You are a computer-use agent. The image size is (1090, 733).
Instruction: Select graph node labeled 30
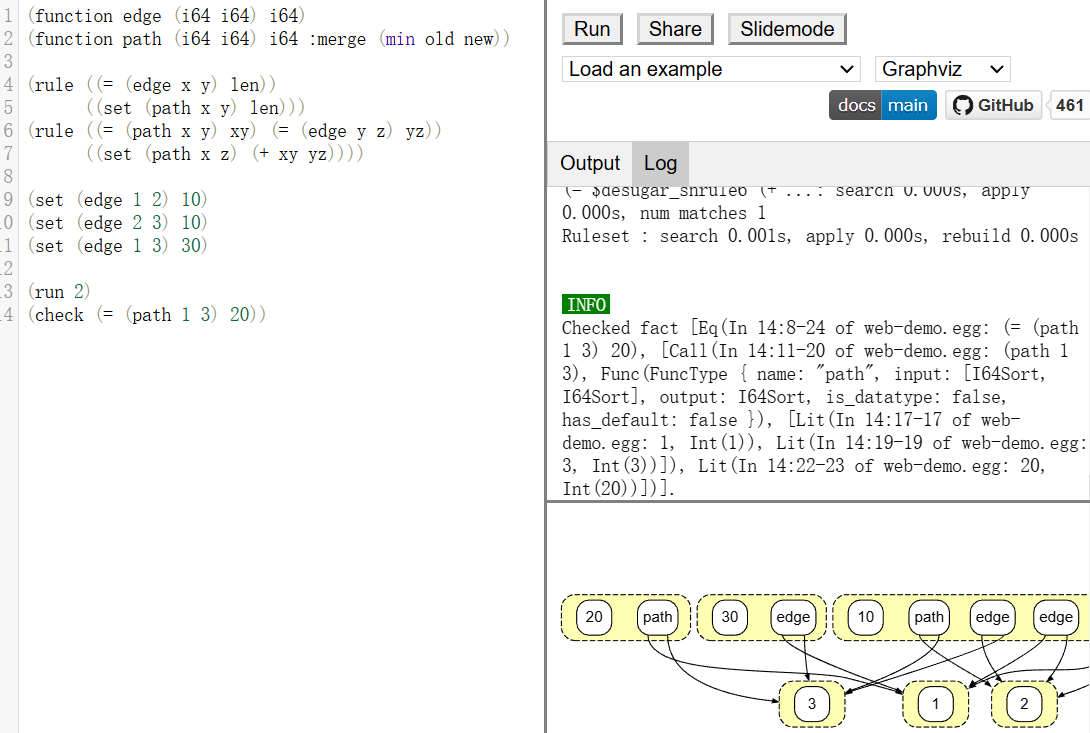click(730, 617)
